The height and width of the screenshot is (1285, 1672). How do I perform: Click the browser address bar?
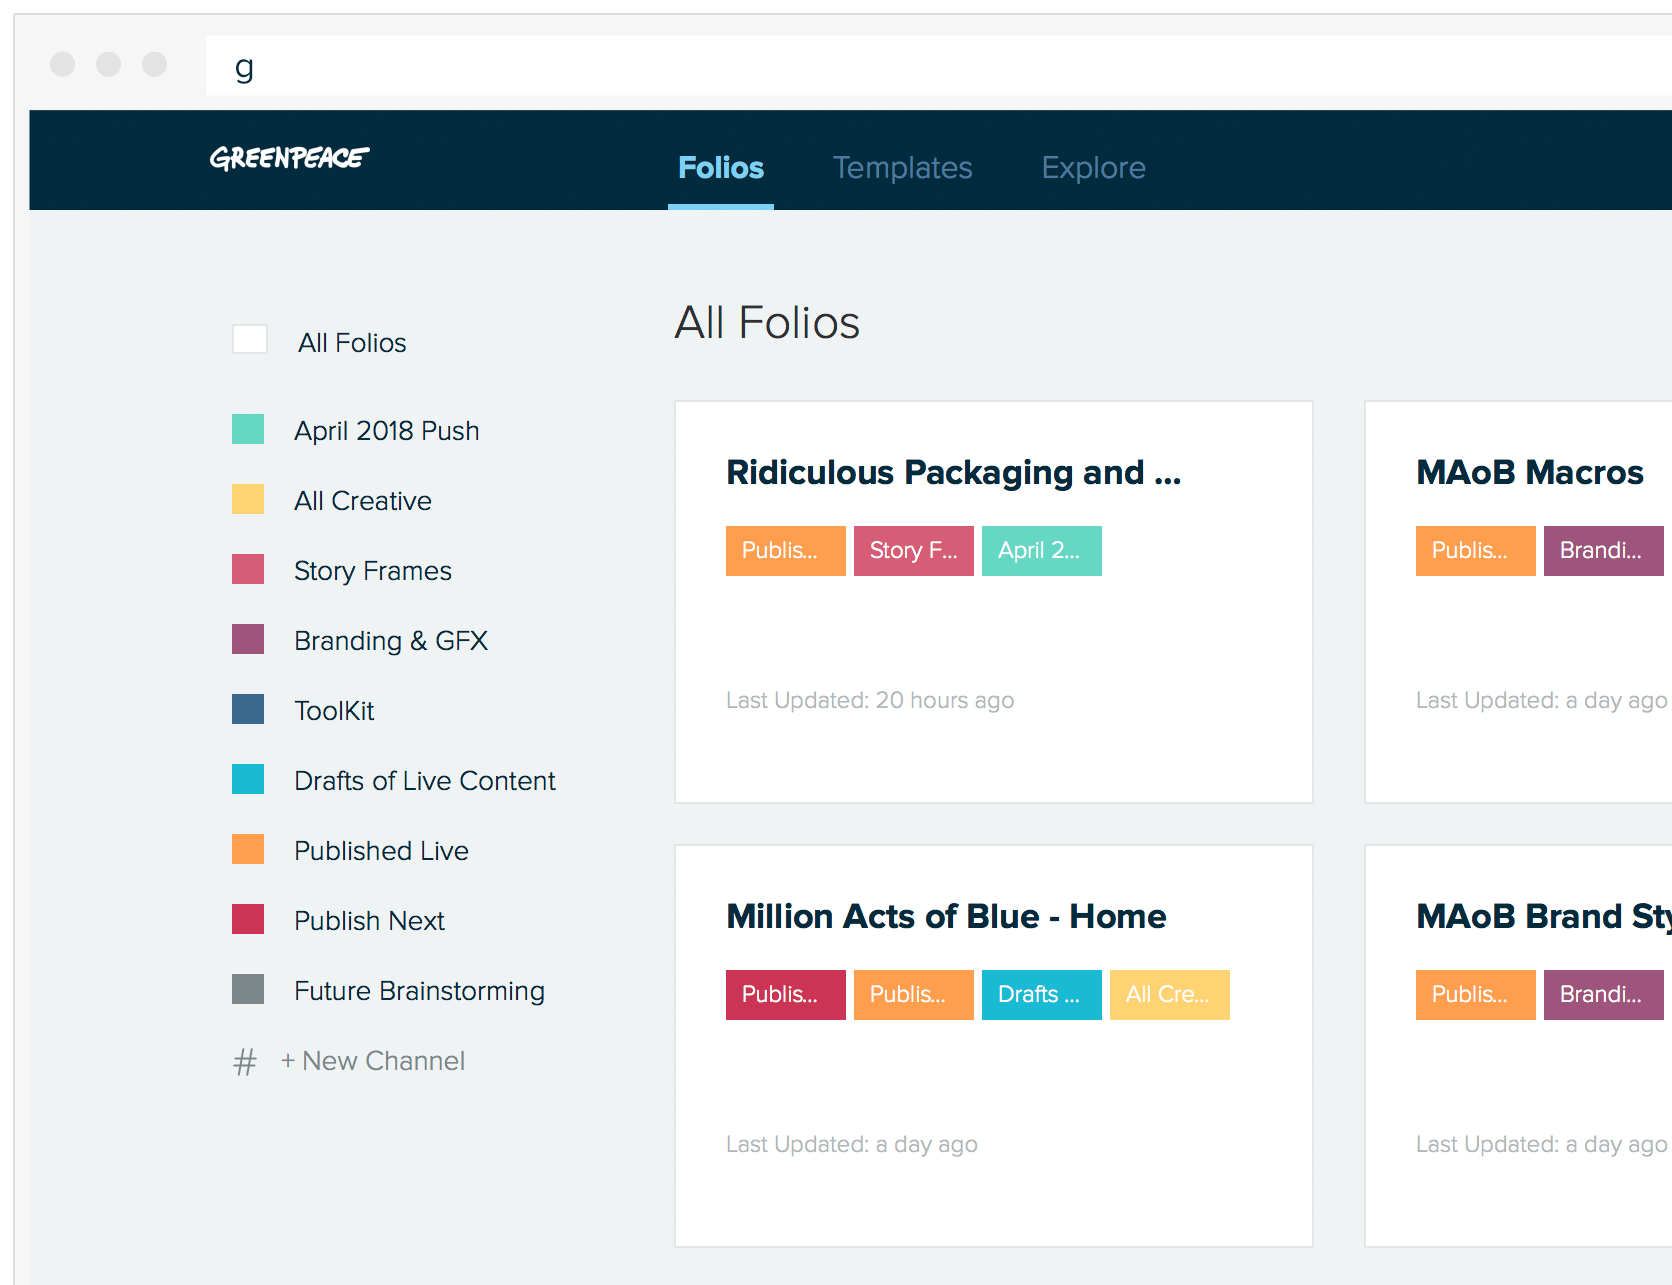coord(900,67)
